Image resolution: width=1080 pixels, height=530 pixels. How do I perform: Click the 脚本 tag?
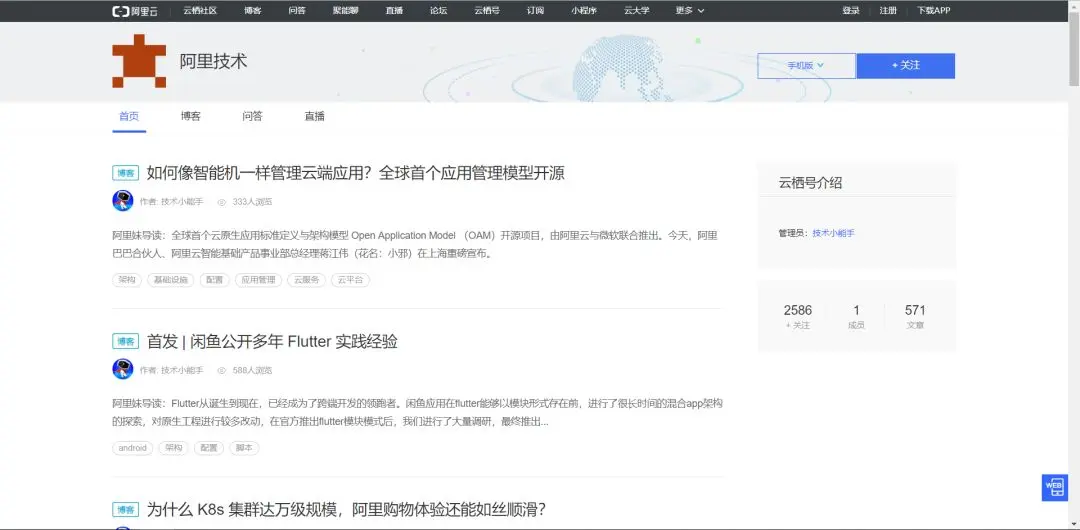[x=244, y=448]
